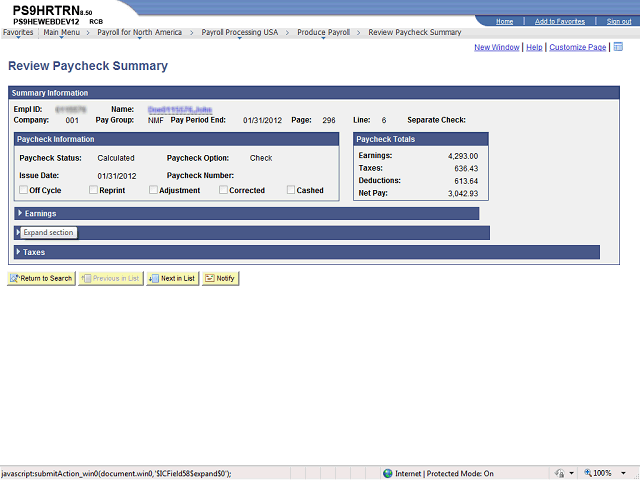Click the security lock icon in status bar
This screenshot has height=480, width=640.
click(560, 473)
